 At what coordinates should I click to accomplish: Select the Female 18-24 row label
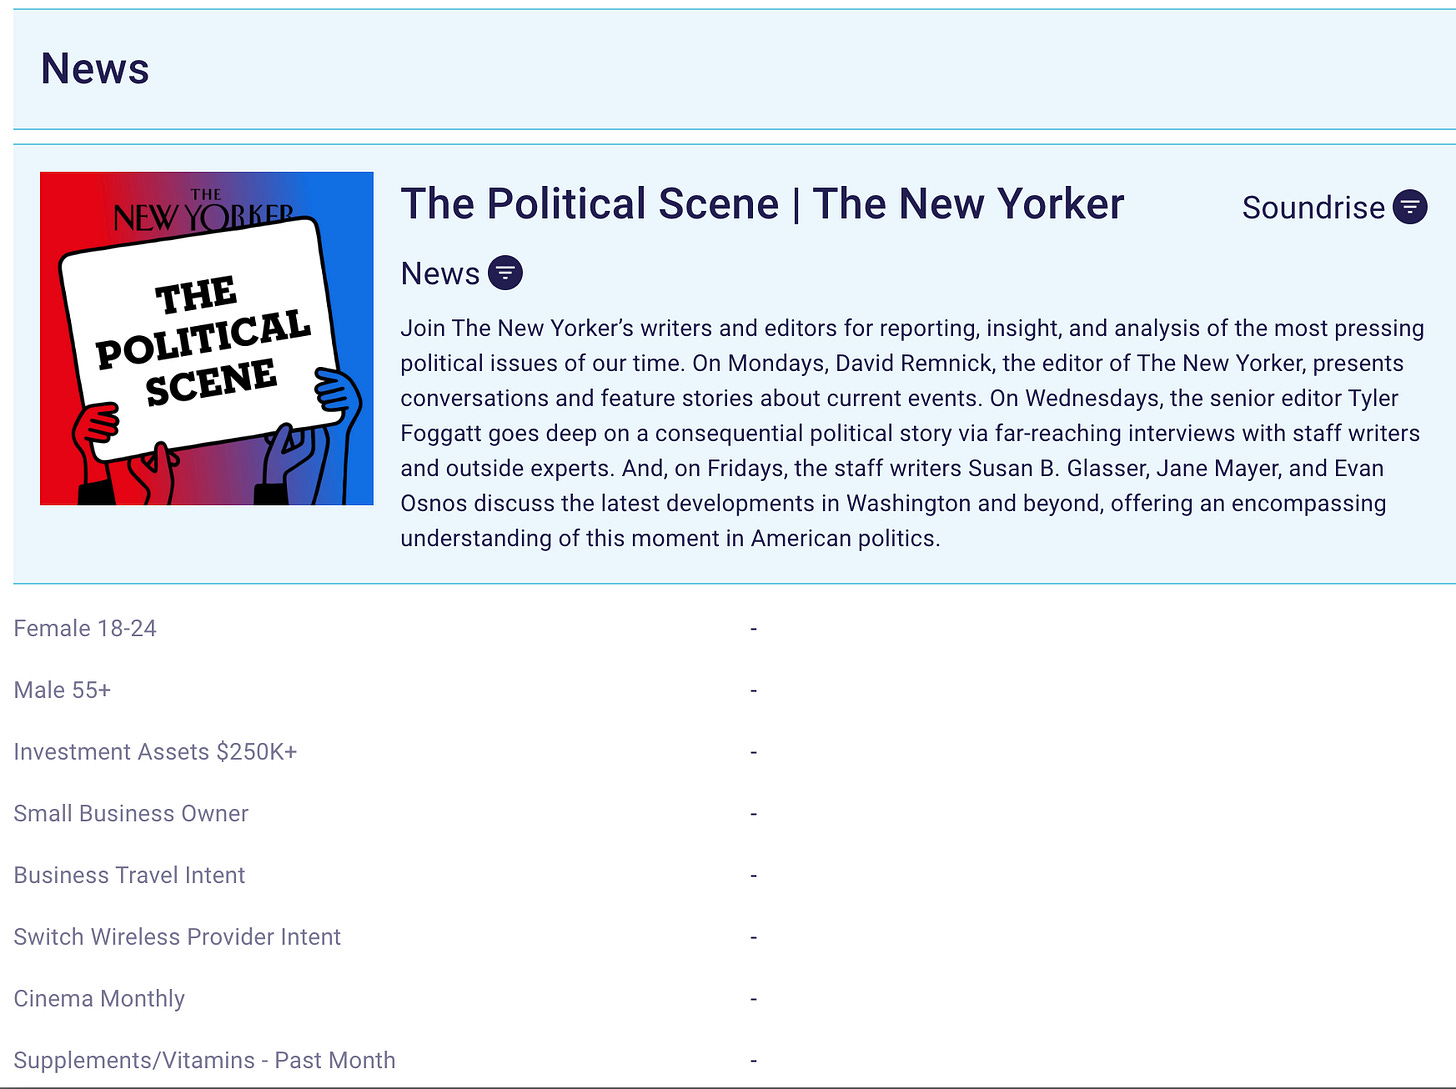tap(85, 628)
